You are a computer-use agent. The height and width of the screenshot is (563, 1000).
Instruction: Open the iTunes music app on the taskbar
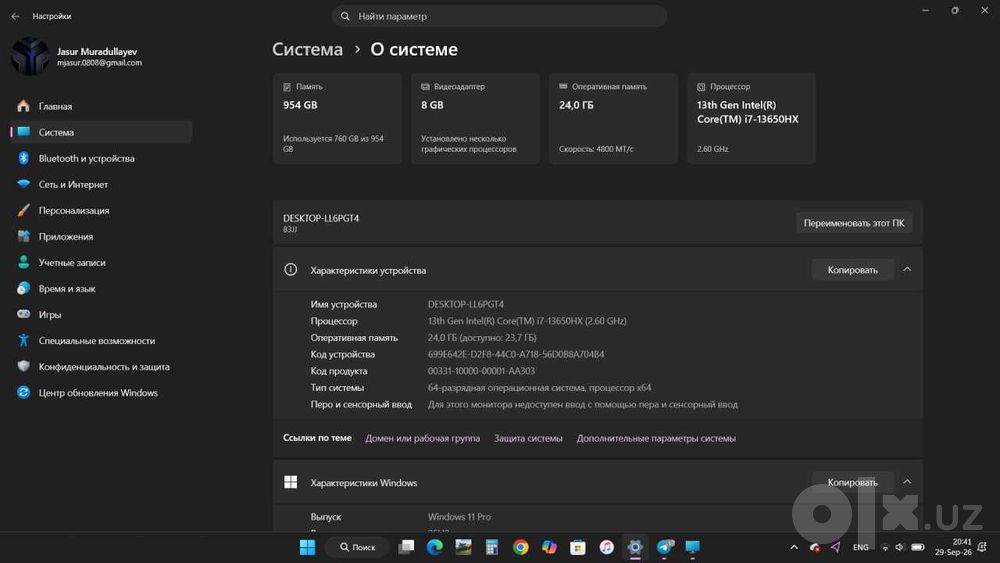[x=607, y=547]
